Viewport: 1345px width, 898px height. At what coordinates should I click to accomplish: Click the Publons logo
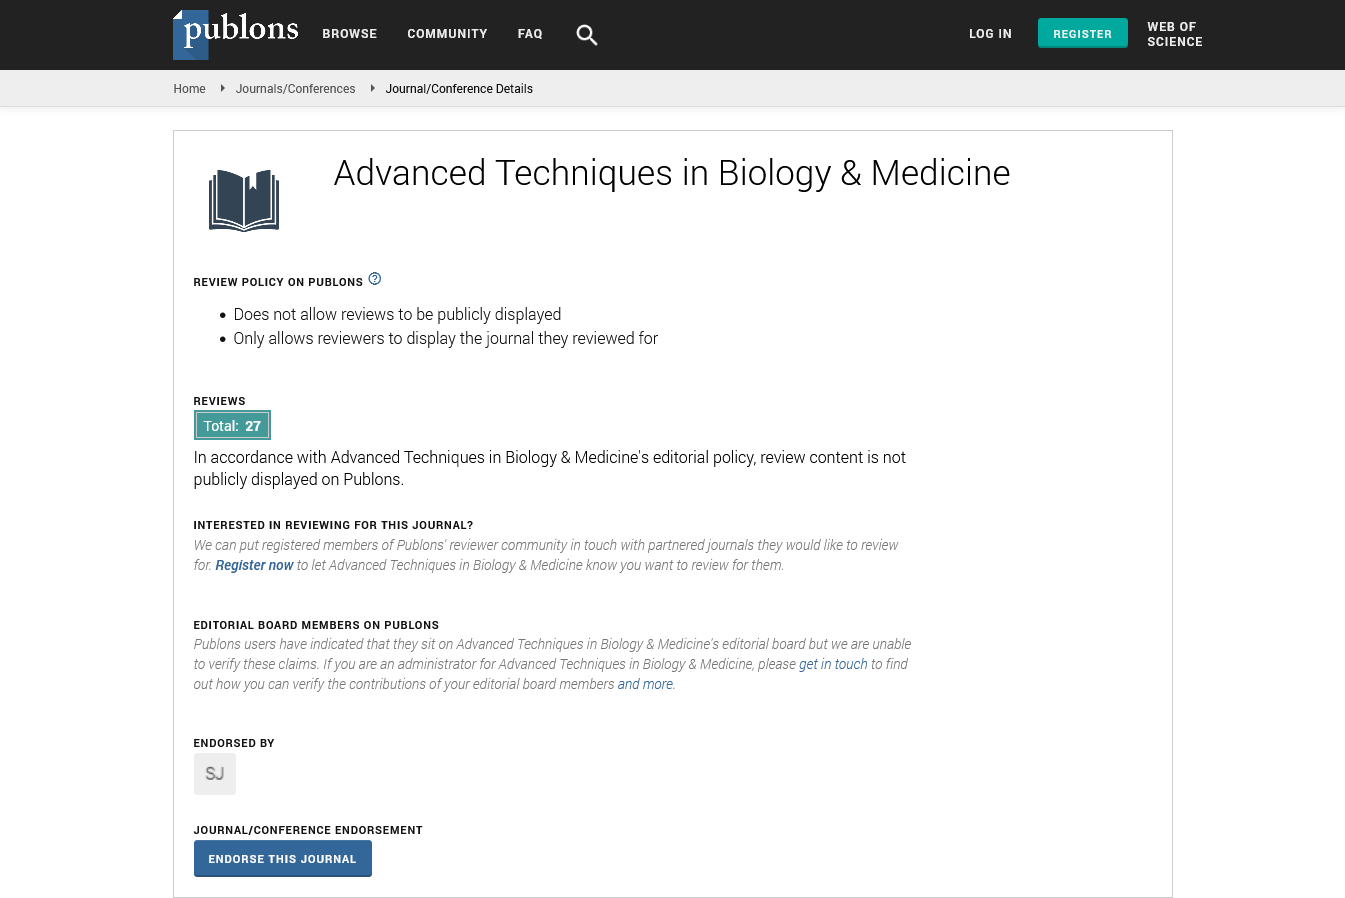tap(236, 34)
